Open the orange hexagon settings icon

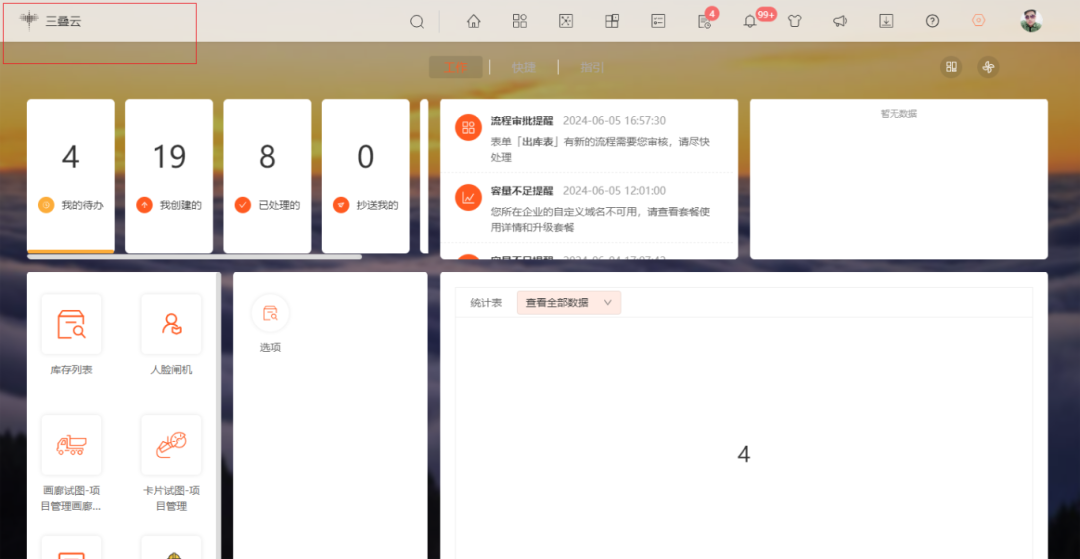978,21
